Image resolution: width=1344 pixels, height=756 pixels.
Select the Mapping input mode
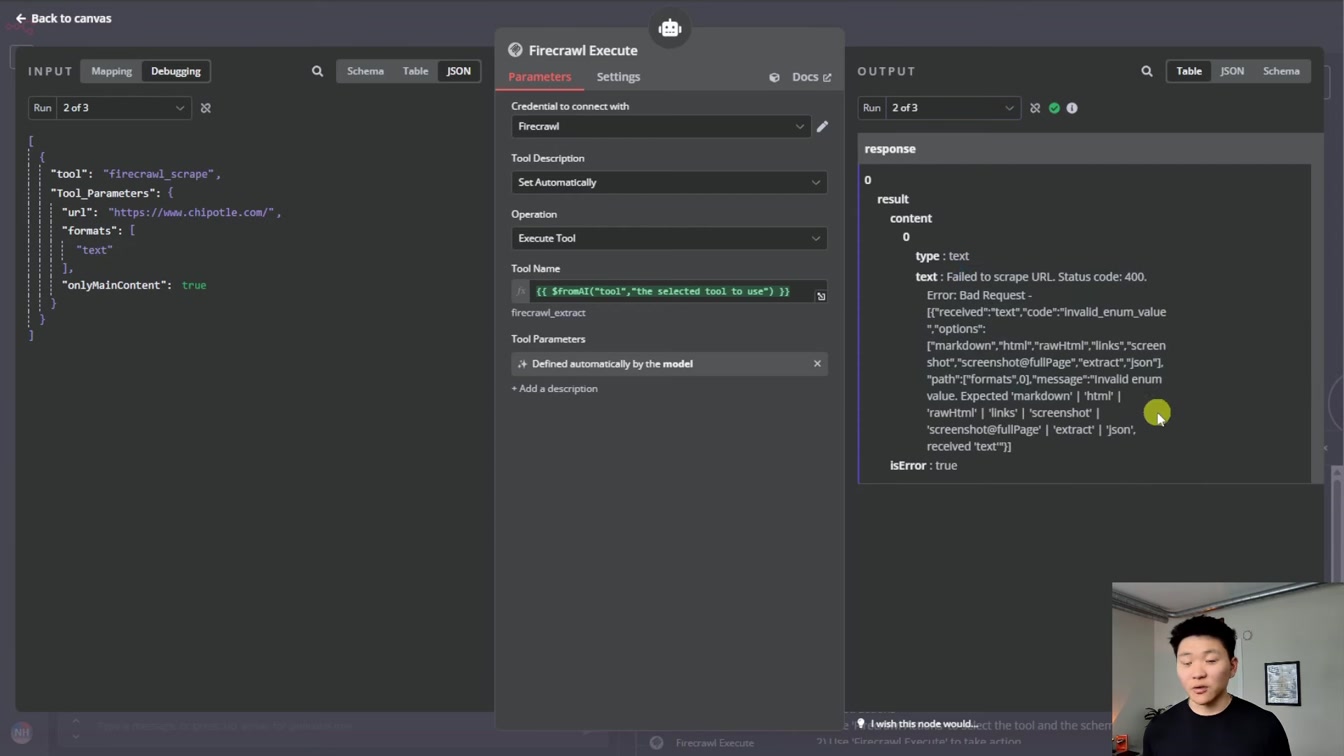click(111, 71)
